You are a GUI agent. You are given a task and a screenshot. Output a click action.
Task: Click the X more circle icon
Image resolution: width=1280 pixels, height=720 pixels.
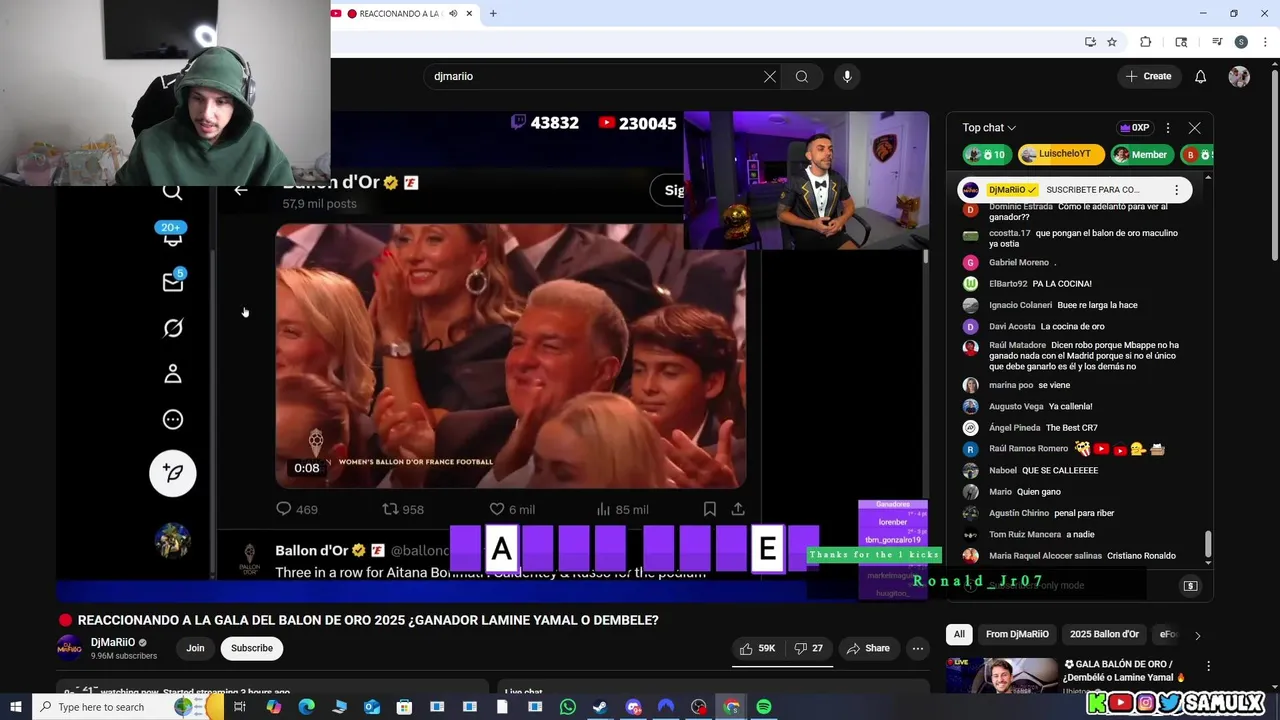(x=173, y=419)
